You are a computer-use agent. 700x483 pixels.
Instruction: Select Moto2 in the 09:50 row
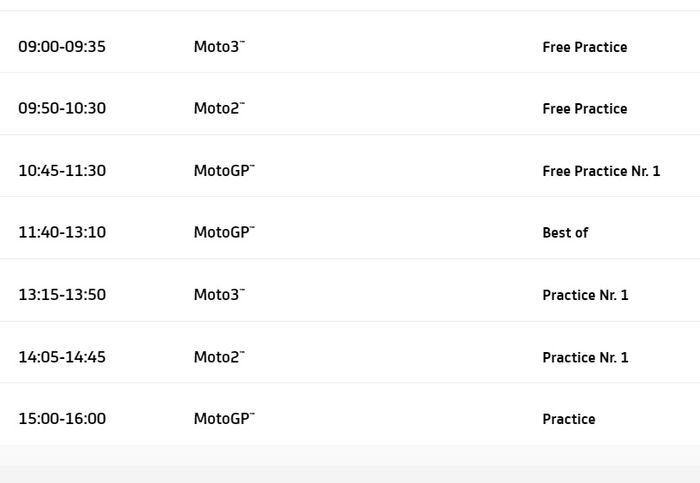pos(219,108)
